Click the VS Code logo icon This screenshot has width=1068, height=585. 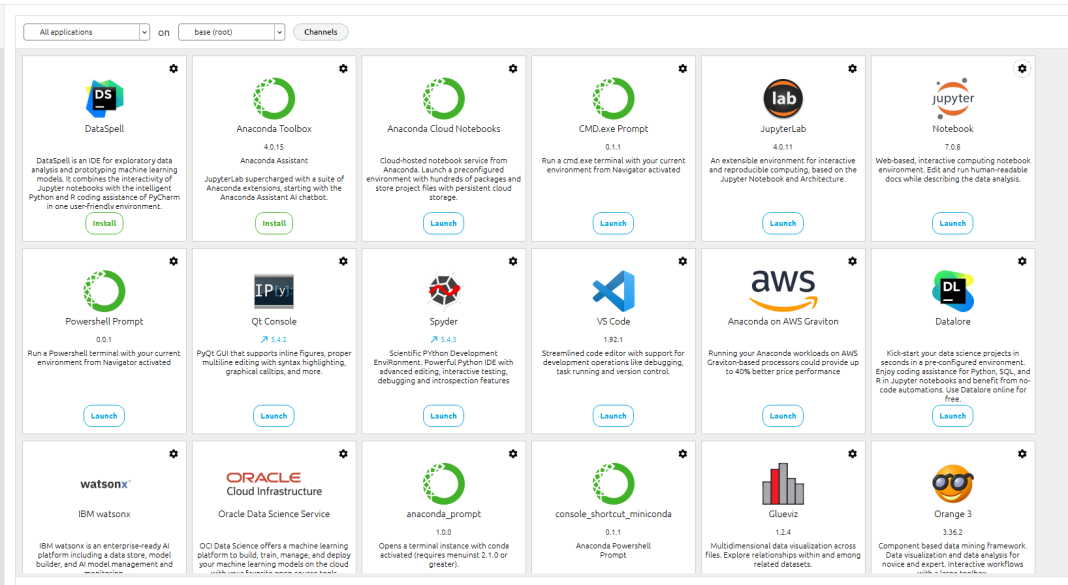click(613, 291)
